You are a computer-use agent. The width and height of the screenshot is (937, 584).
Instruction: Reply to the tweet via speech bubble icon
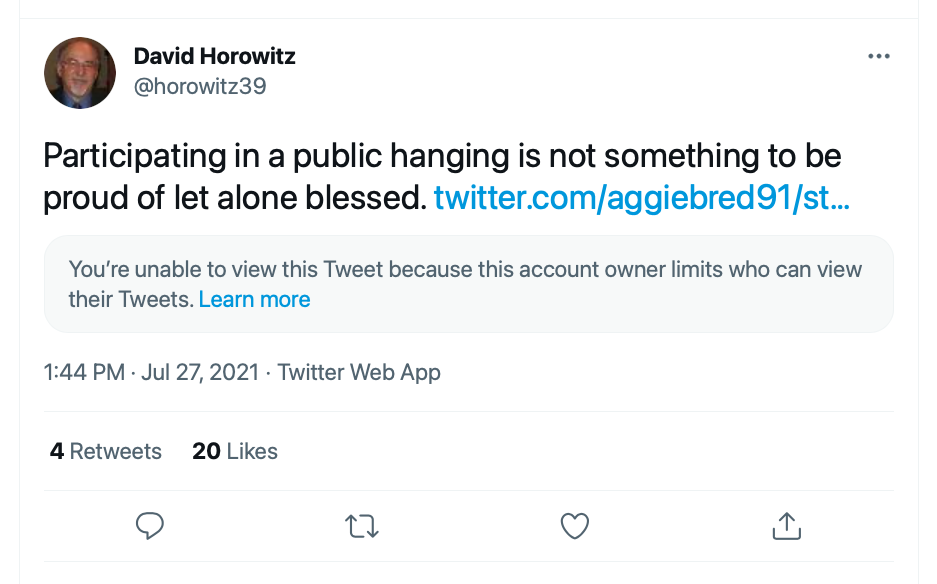tap(150, 525)
